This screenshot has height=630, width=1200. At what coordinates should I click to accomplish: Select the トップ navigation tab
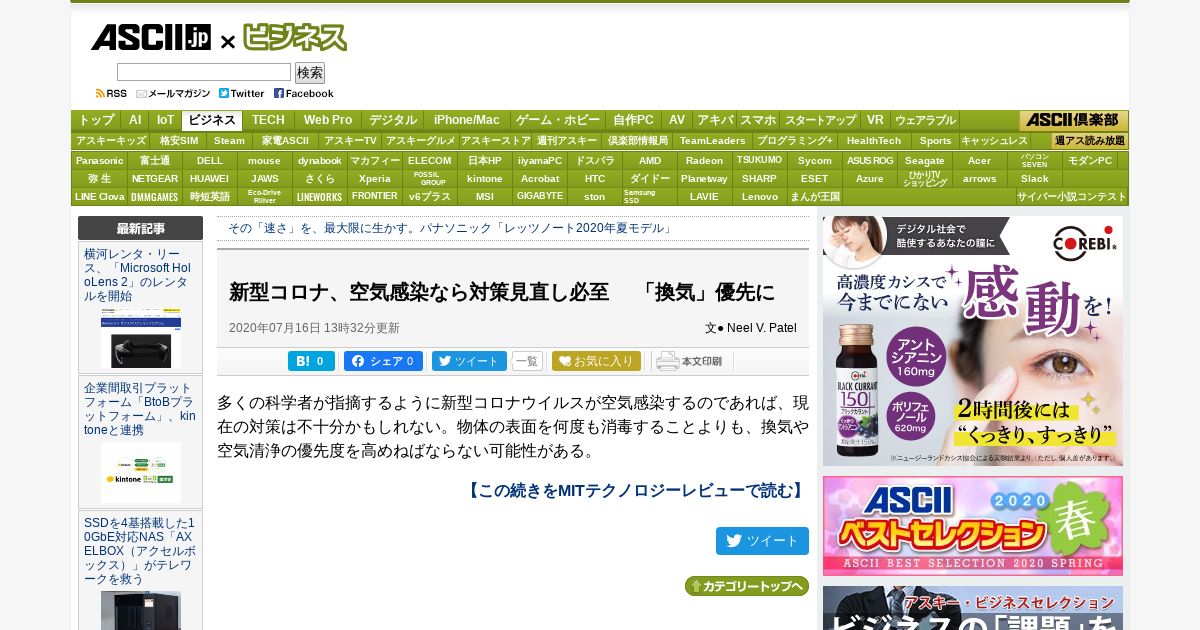tap(97, 120)
